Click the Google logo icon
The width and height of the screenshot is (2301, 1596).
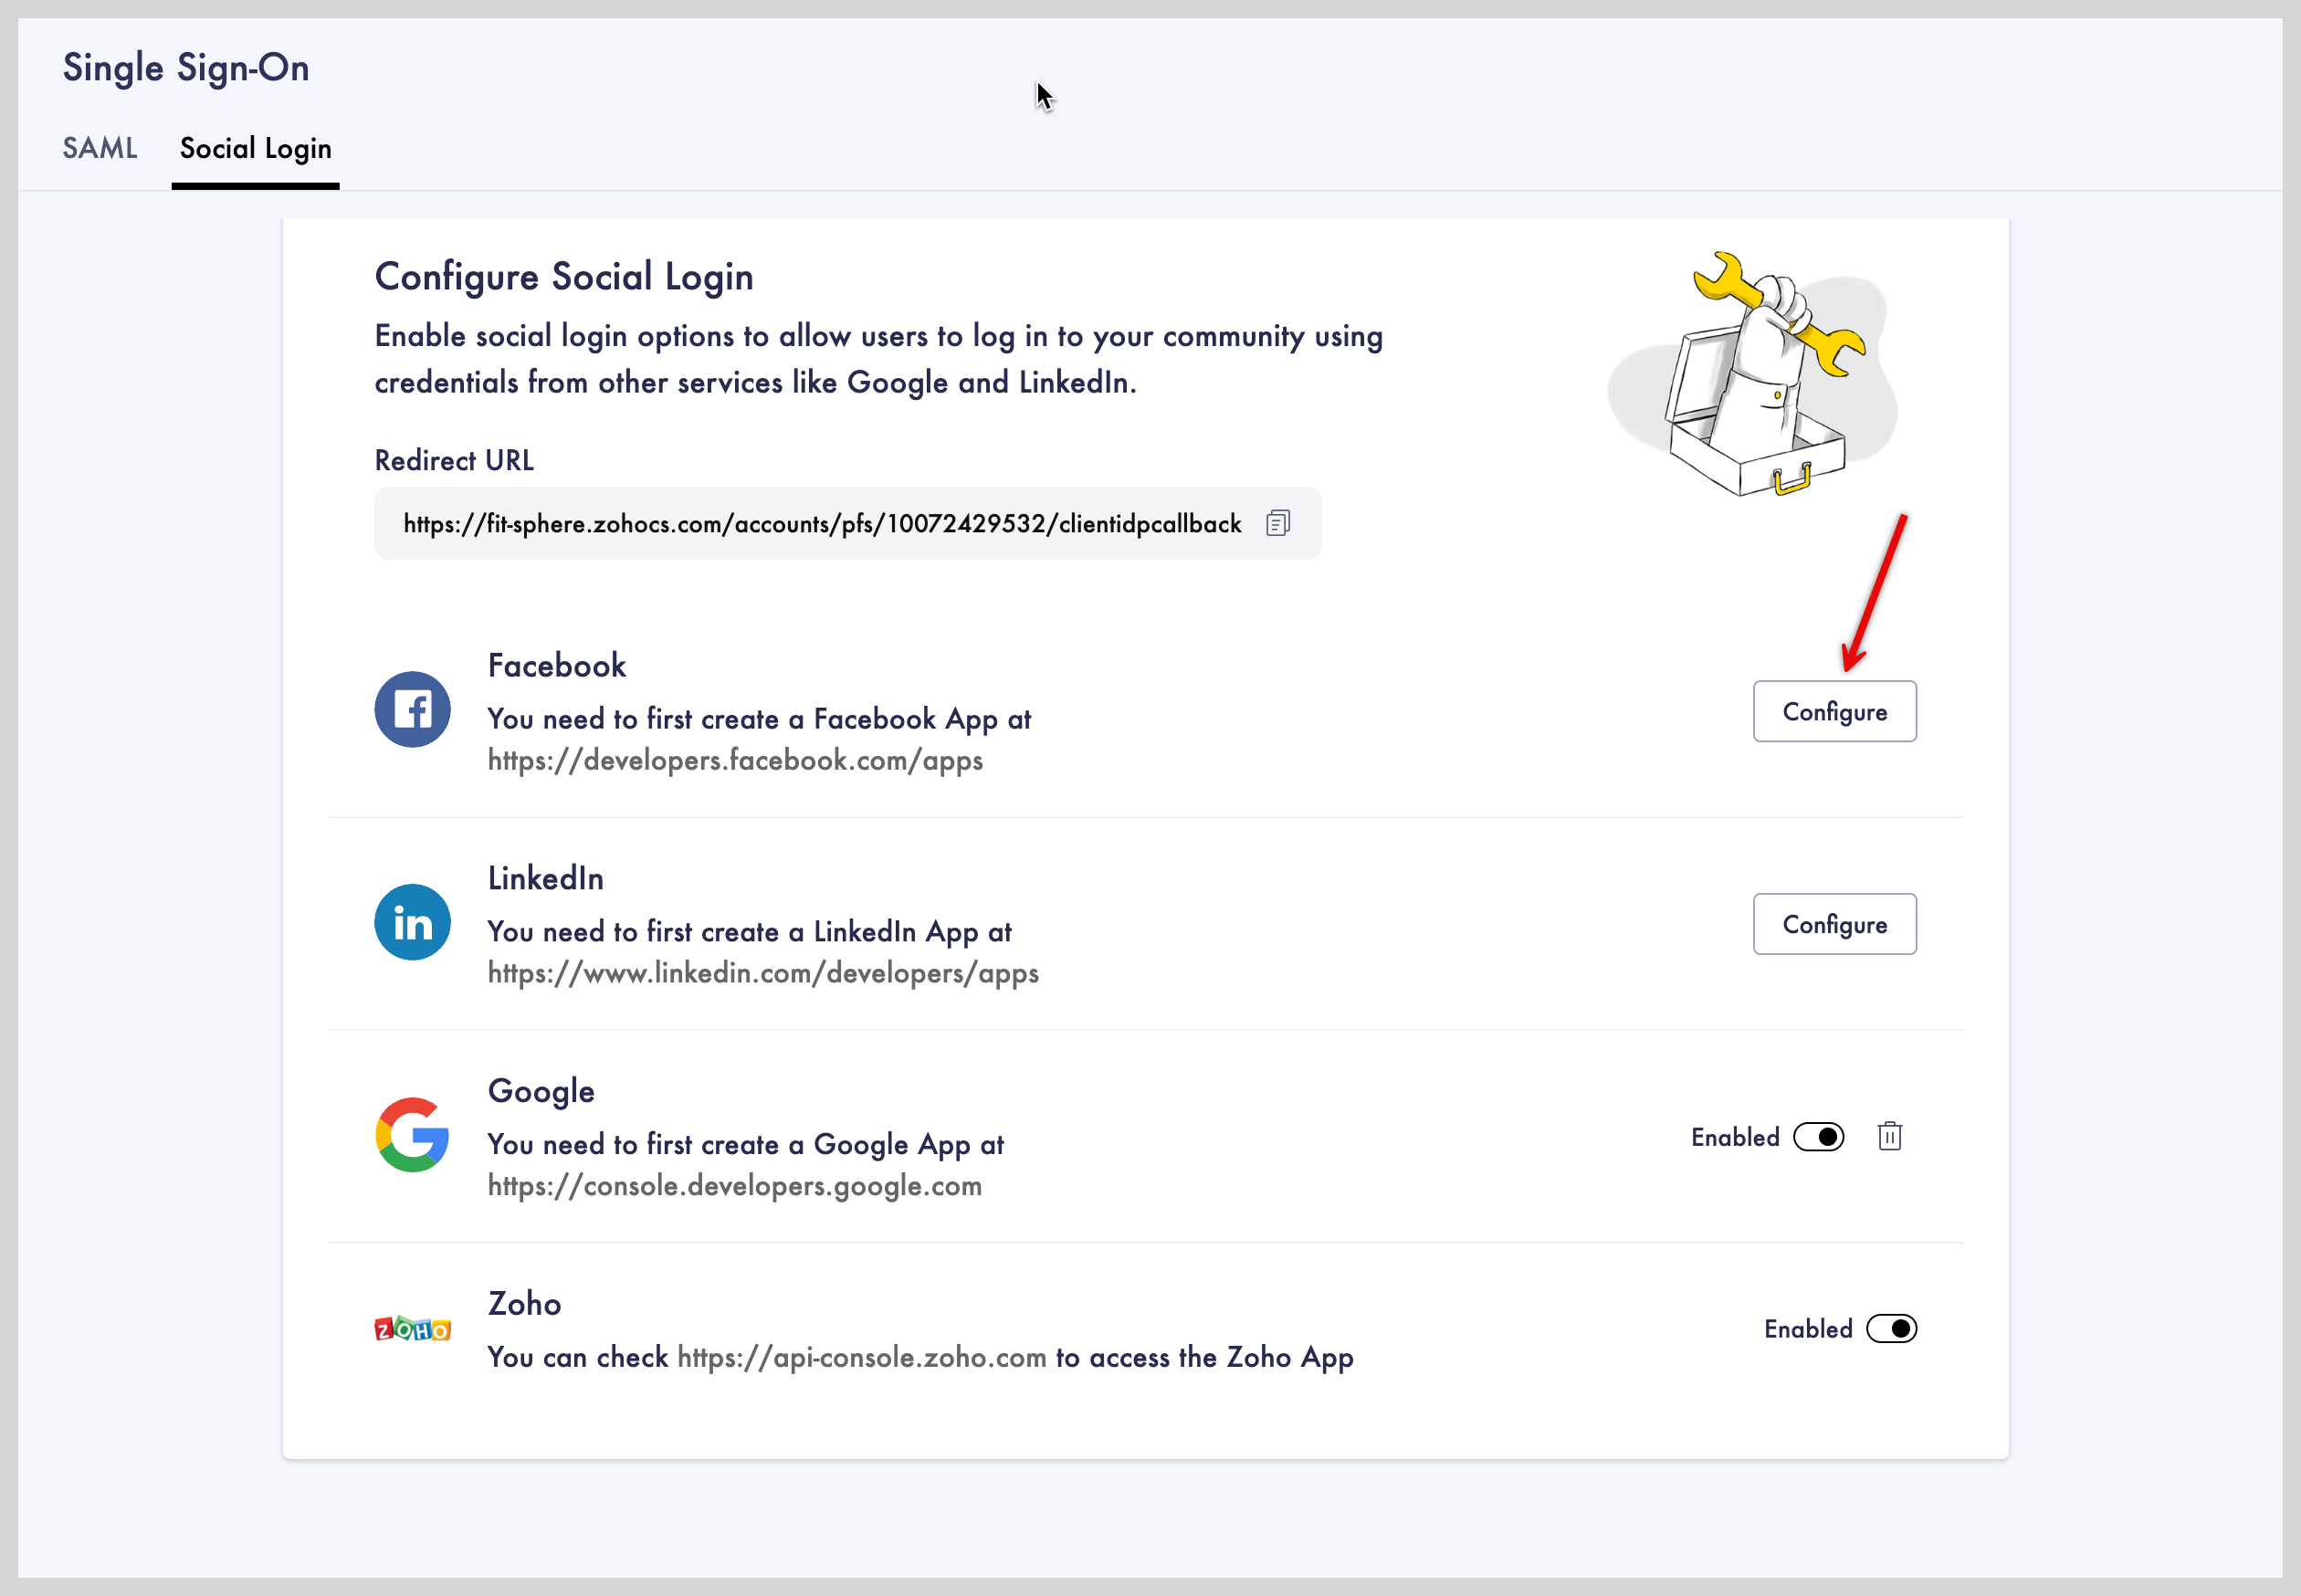tap(412, 1135)
